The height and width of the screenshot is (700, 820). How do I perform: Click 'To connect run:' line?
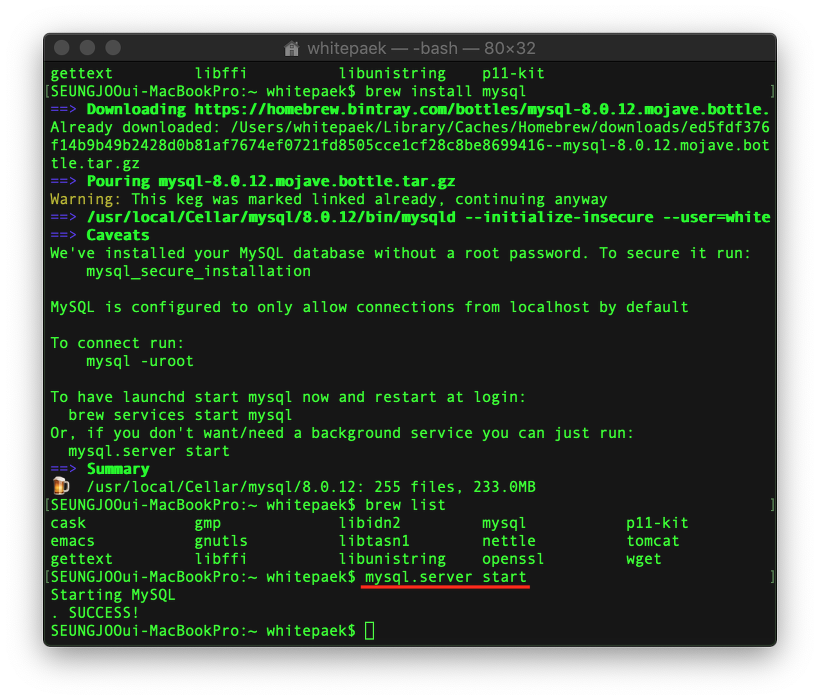(x=117, y=343)
